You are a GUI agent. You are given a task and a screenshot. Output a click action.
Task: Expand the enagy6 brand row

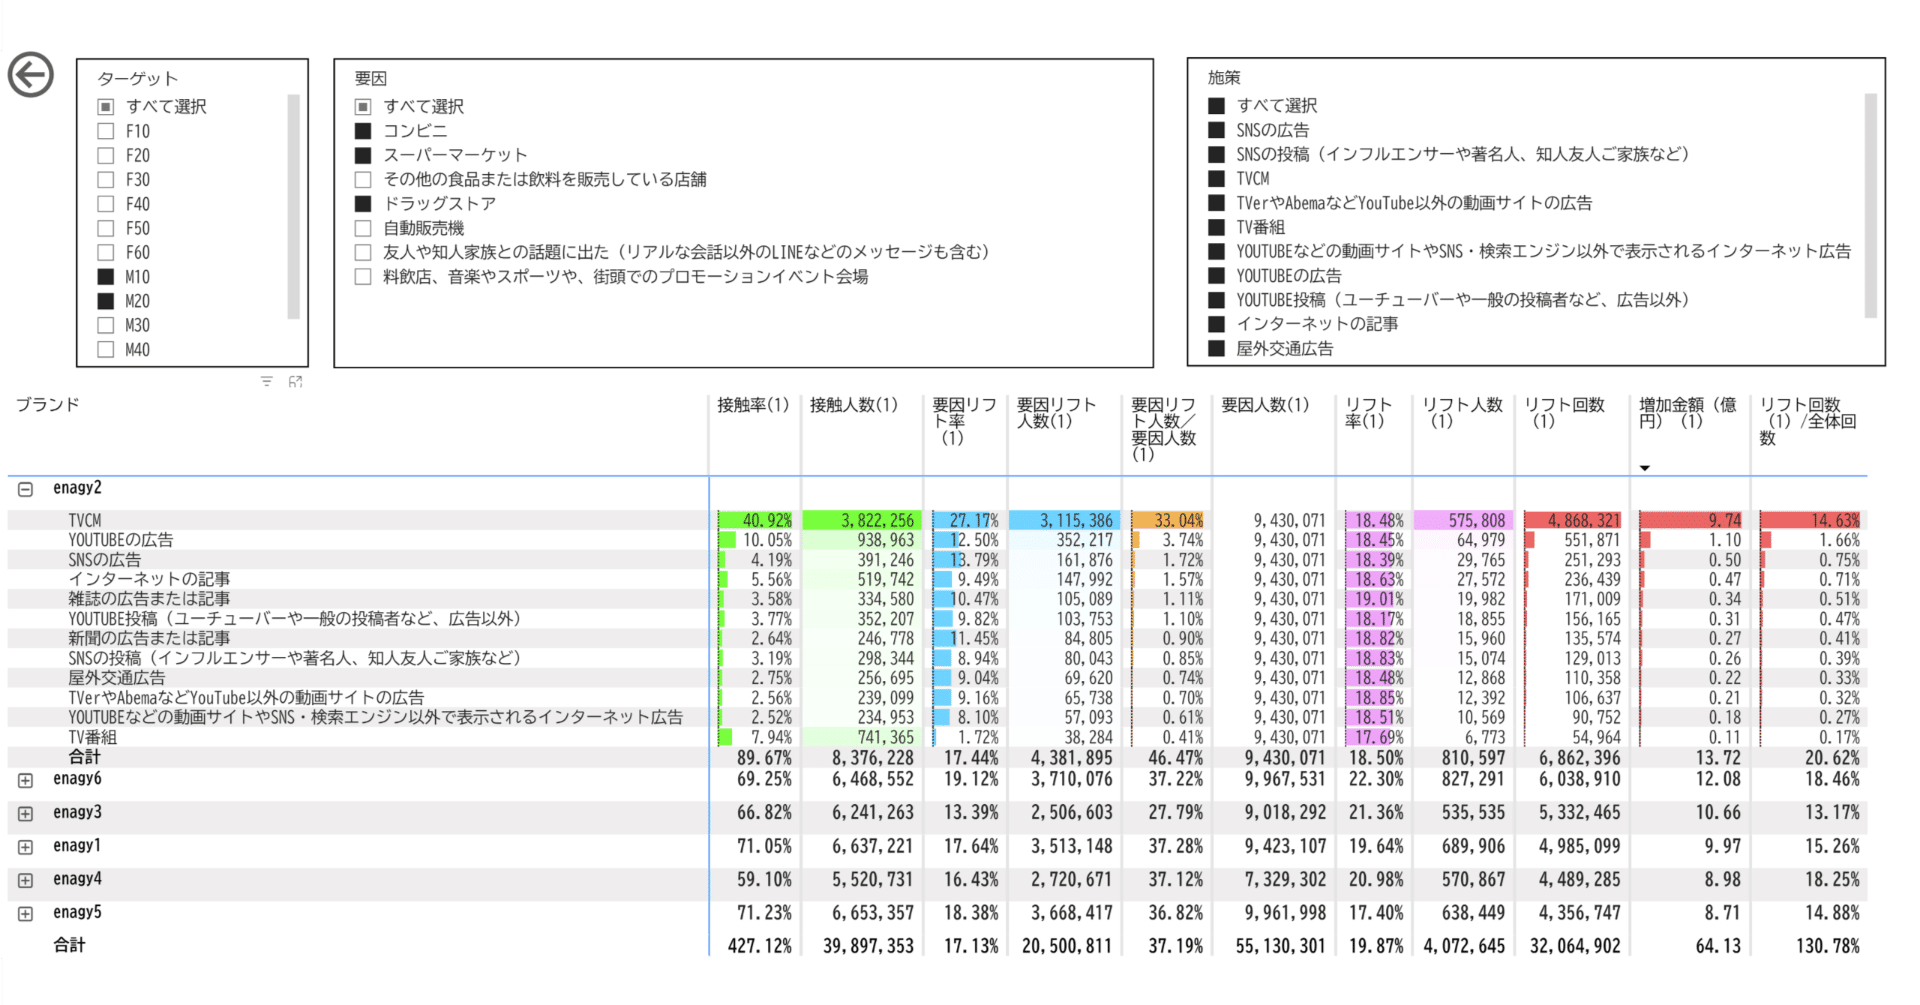[23, 779]
